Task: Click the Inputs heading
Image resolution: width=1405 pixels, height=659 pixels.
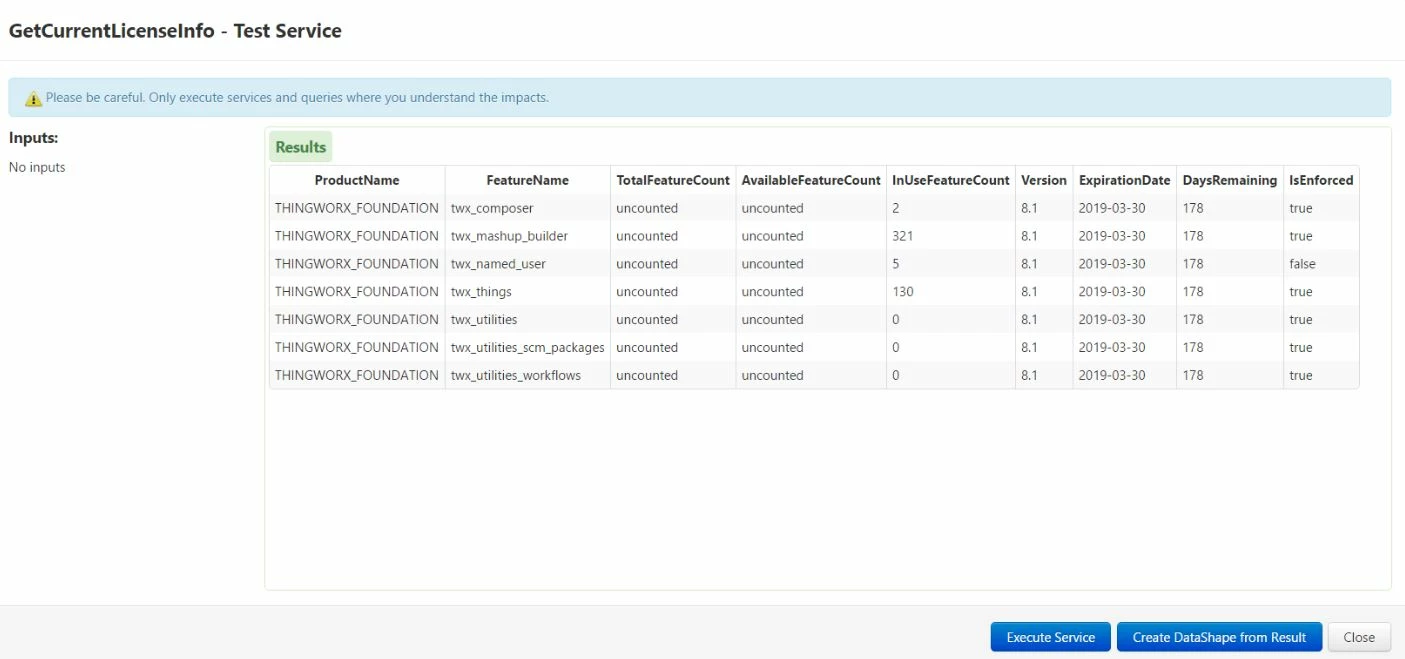Action: pyautogui.click(x=33, y=138)
